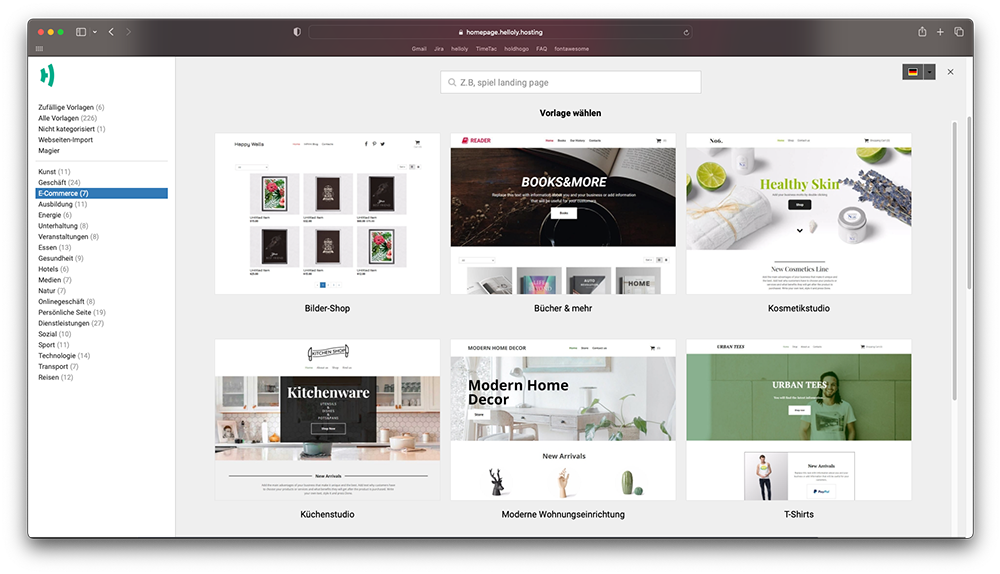Click the search magnifier icon
This screenshot has height=574, width=1000.
coord(452,82)
